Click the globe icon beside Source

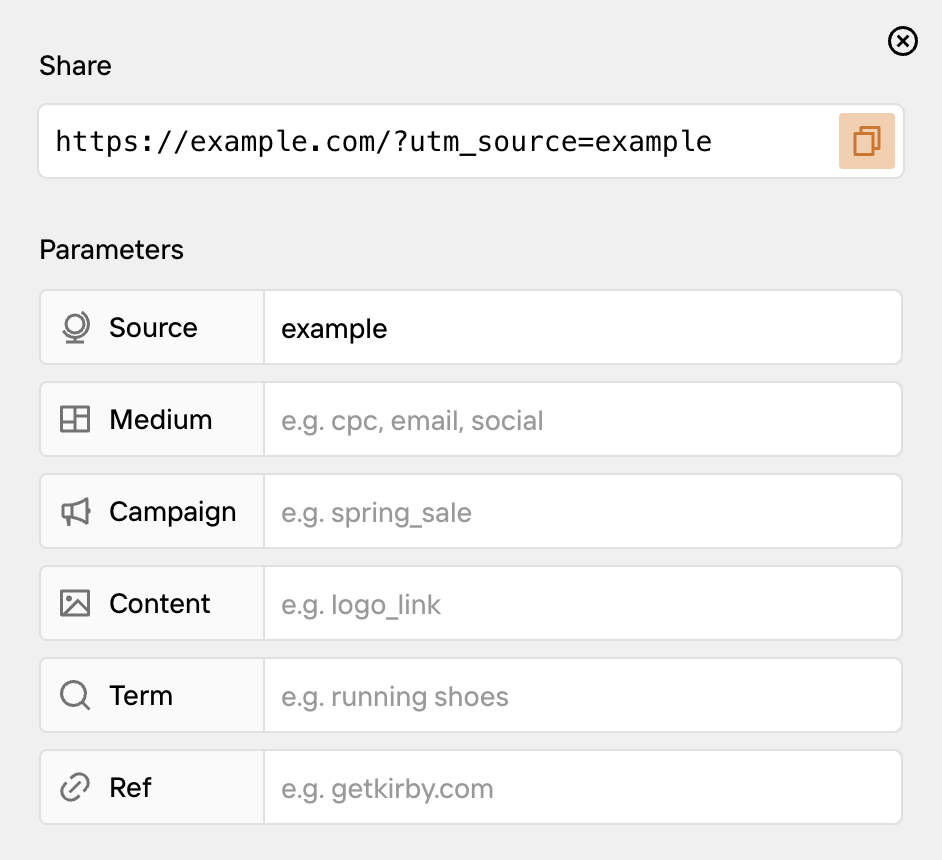(x=74, y=327)
